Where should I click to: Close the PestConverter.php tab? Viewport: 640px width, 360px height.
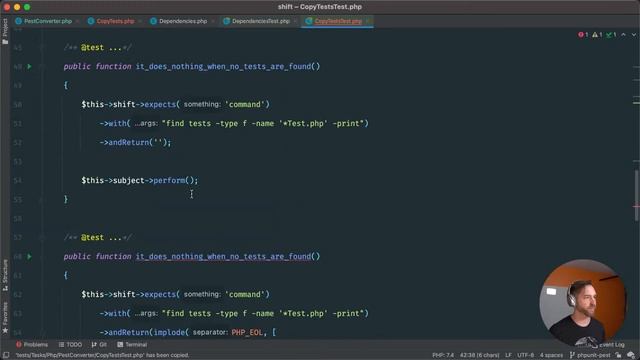77,21
